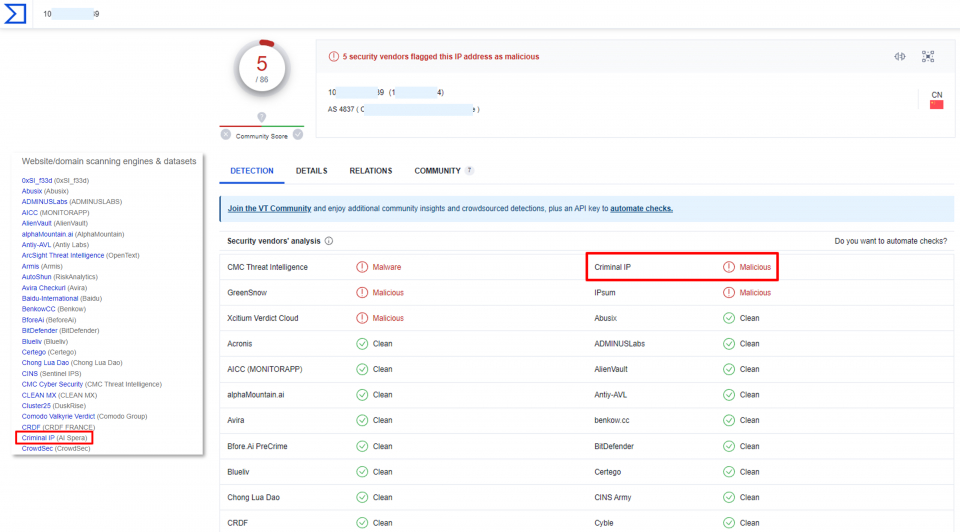Click the Criminal IP vendor name in table
The width and height of the screenshot is (960, 532).
tap(612, 267)
